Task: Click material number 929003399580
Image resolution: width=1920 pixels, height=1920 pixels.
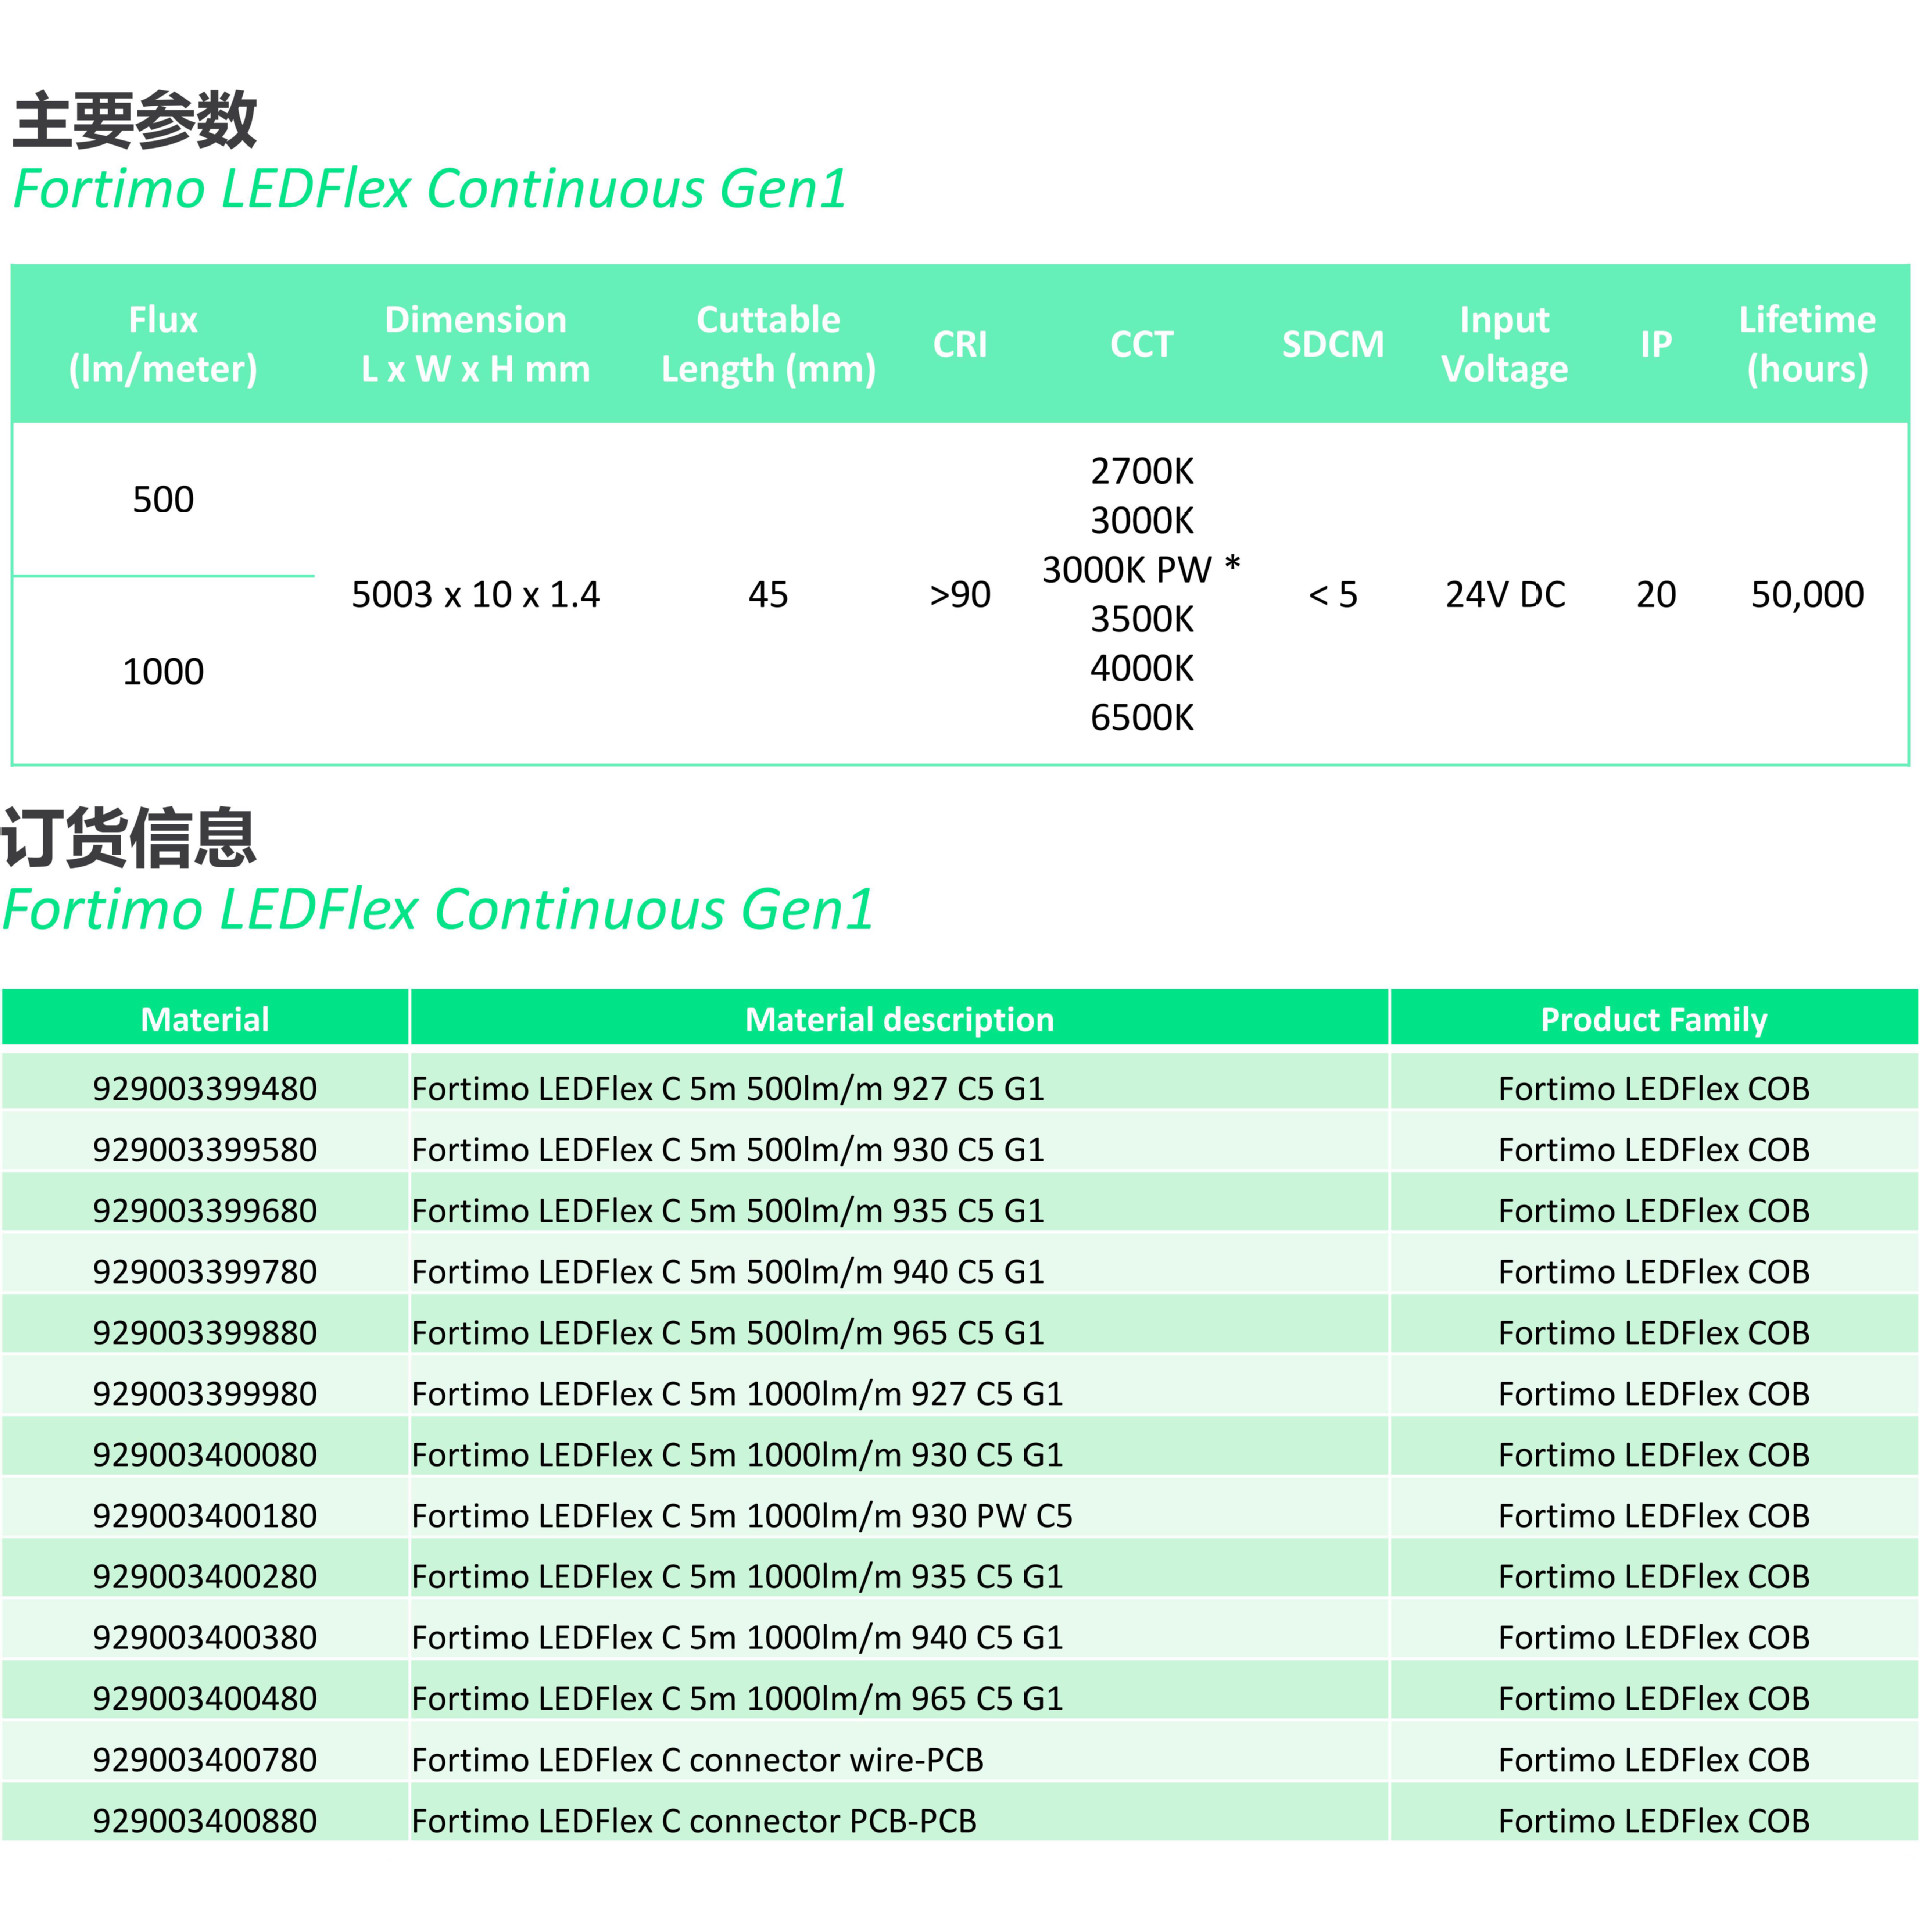Action: point(205,1149)
